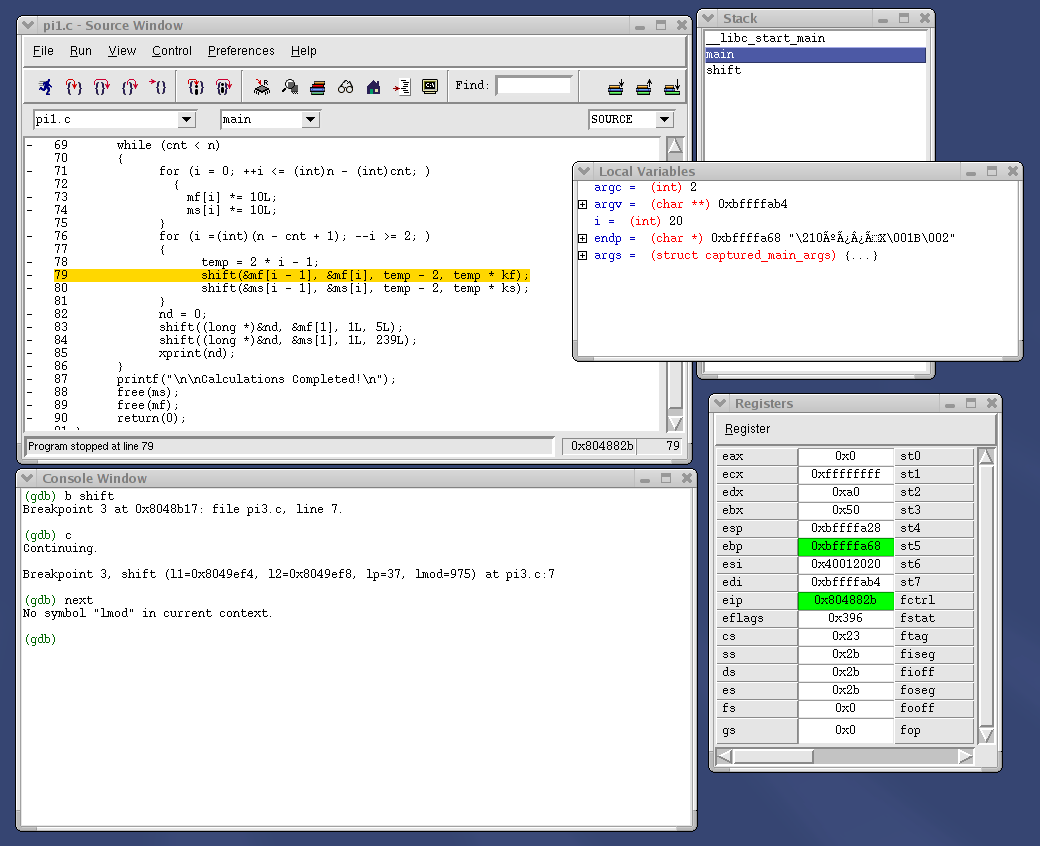Viewport: 1040px width, 846px height.
Task: Expand the args struct variable
Action: click(582, 255)
